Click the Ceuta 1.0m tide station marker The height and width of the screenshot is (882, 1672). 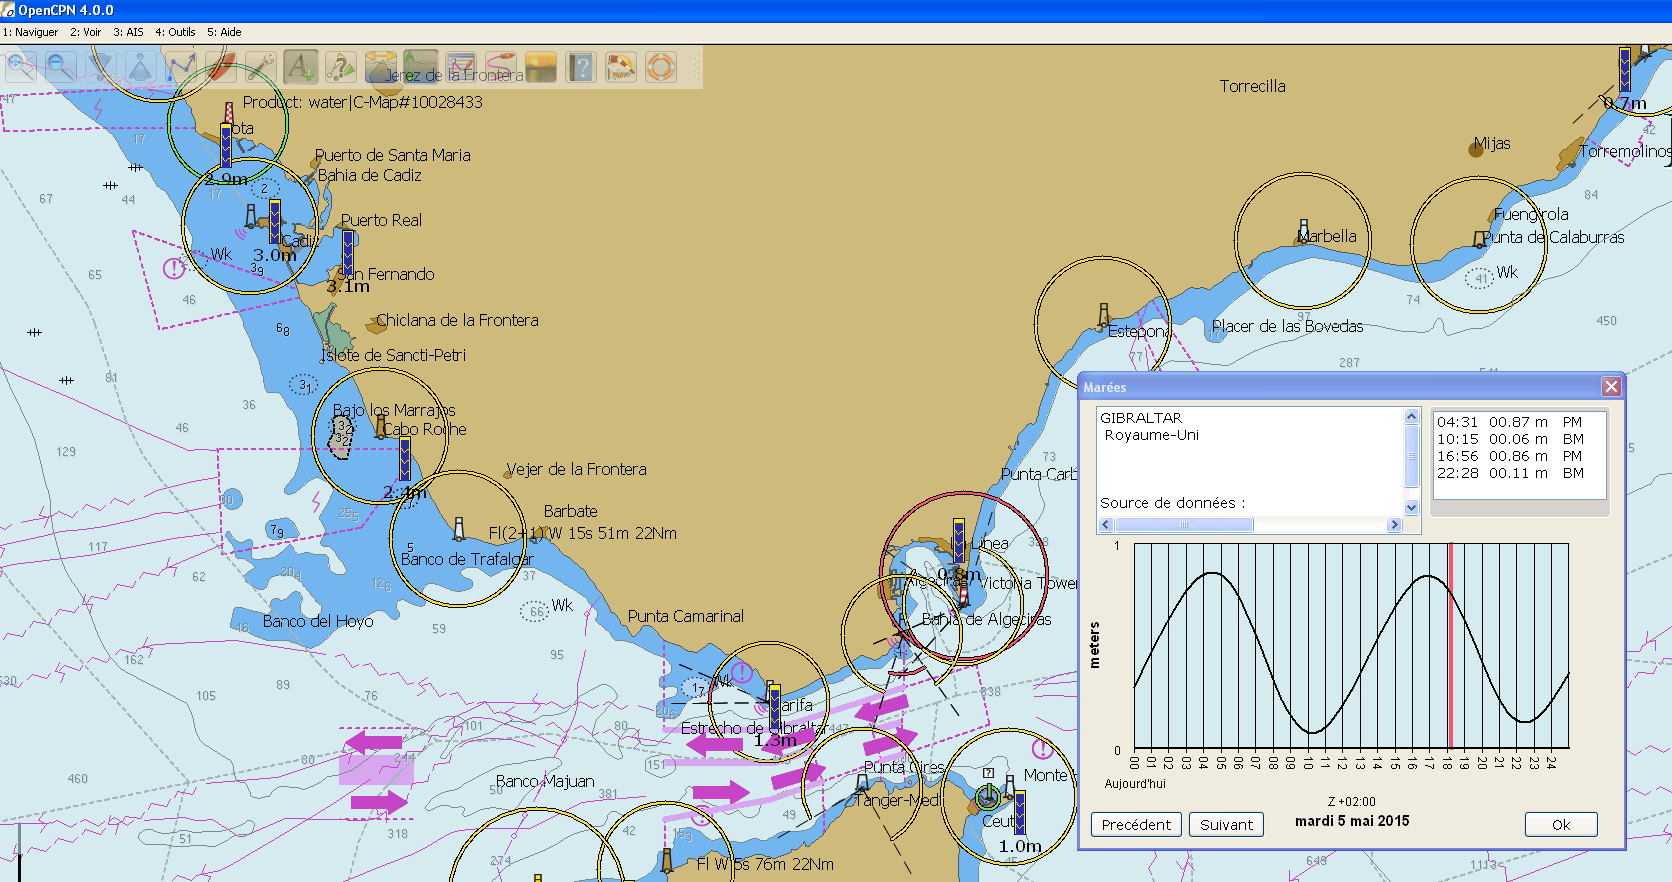[x=1020, y=813]
